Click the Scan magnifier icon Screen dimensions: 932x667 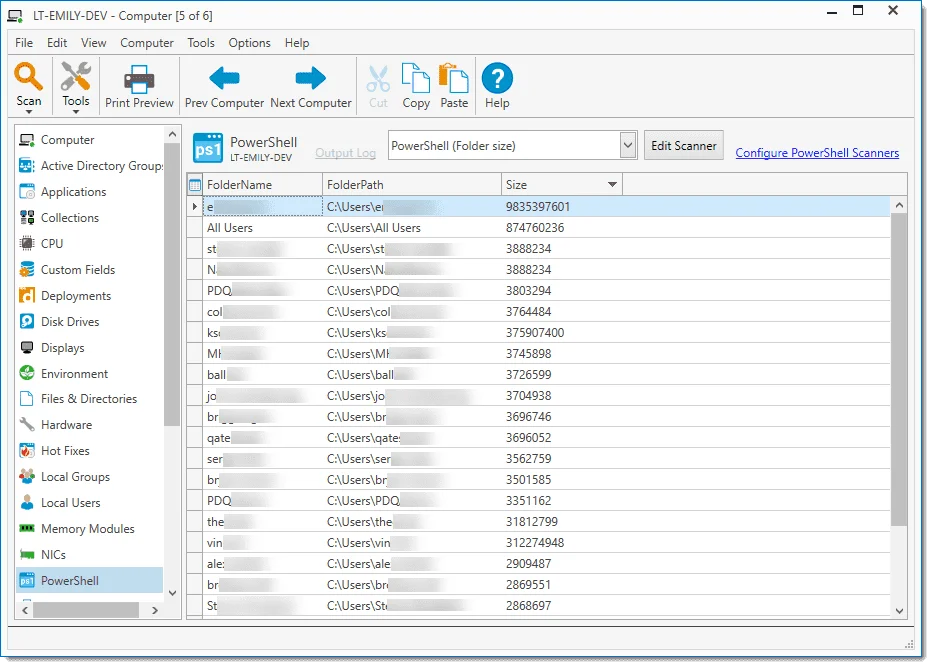pos(29,77)
